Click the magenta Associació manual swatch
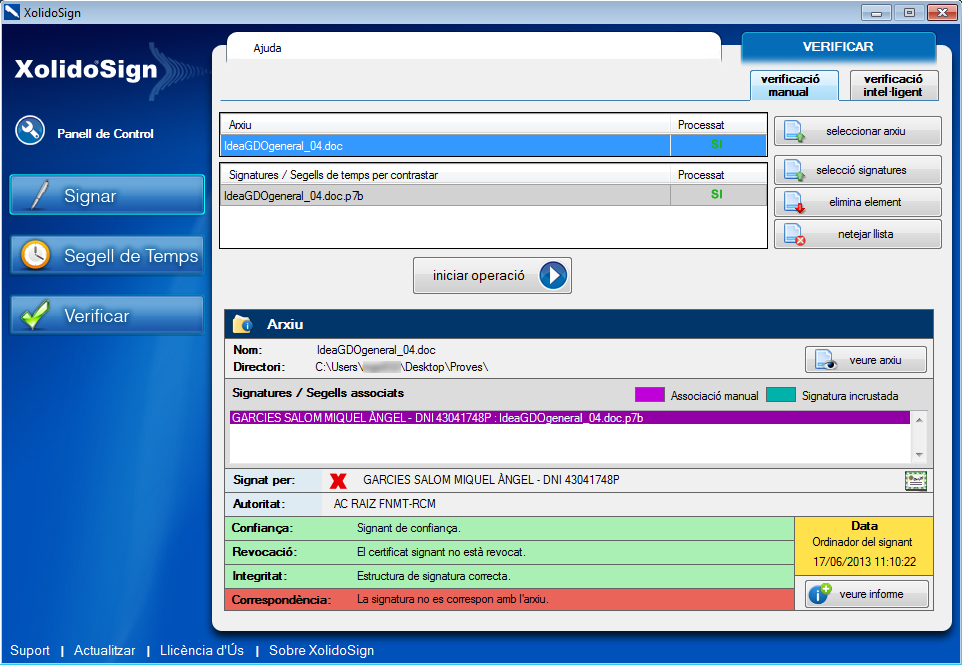Image resolution: width=962 pixels, height=665 pixels. 650,394
